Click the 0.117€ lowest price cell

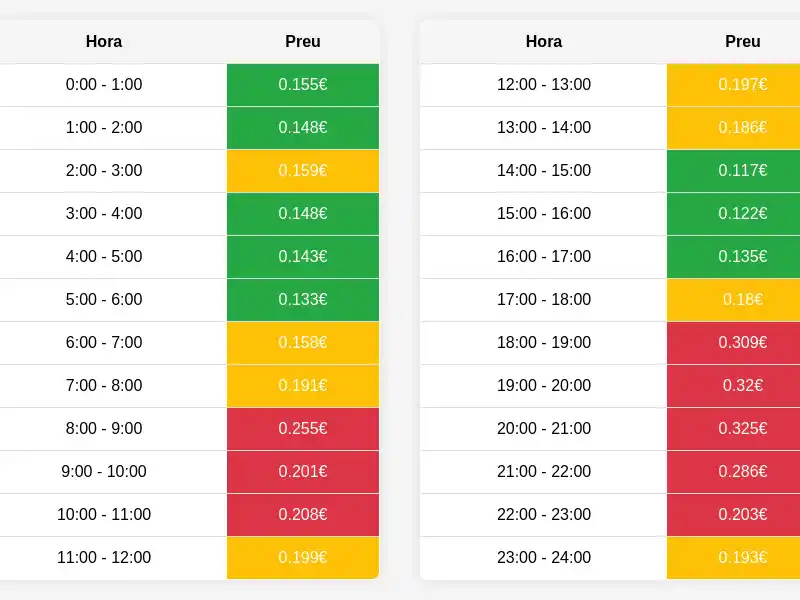pyautogui.click(x=743, y=171)
